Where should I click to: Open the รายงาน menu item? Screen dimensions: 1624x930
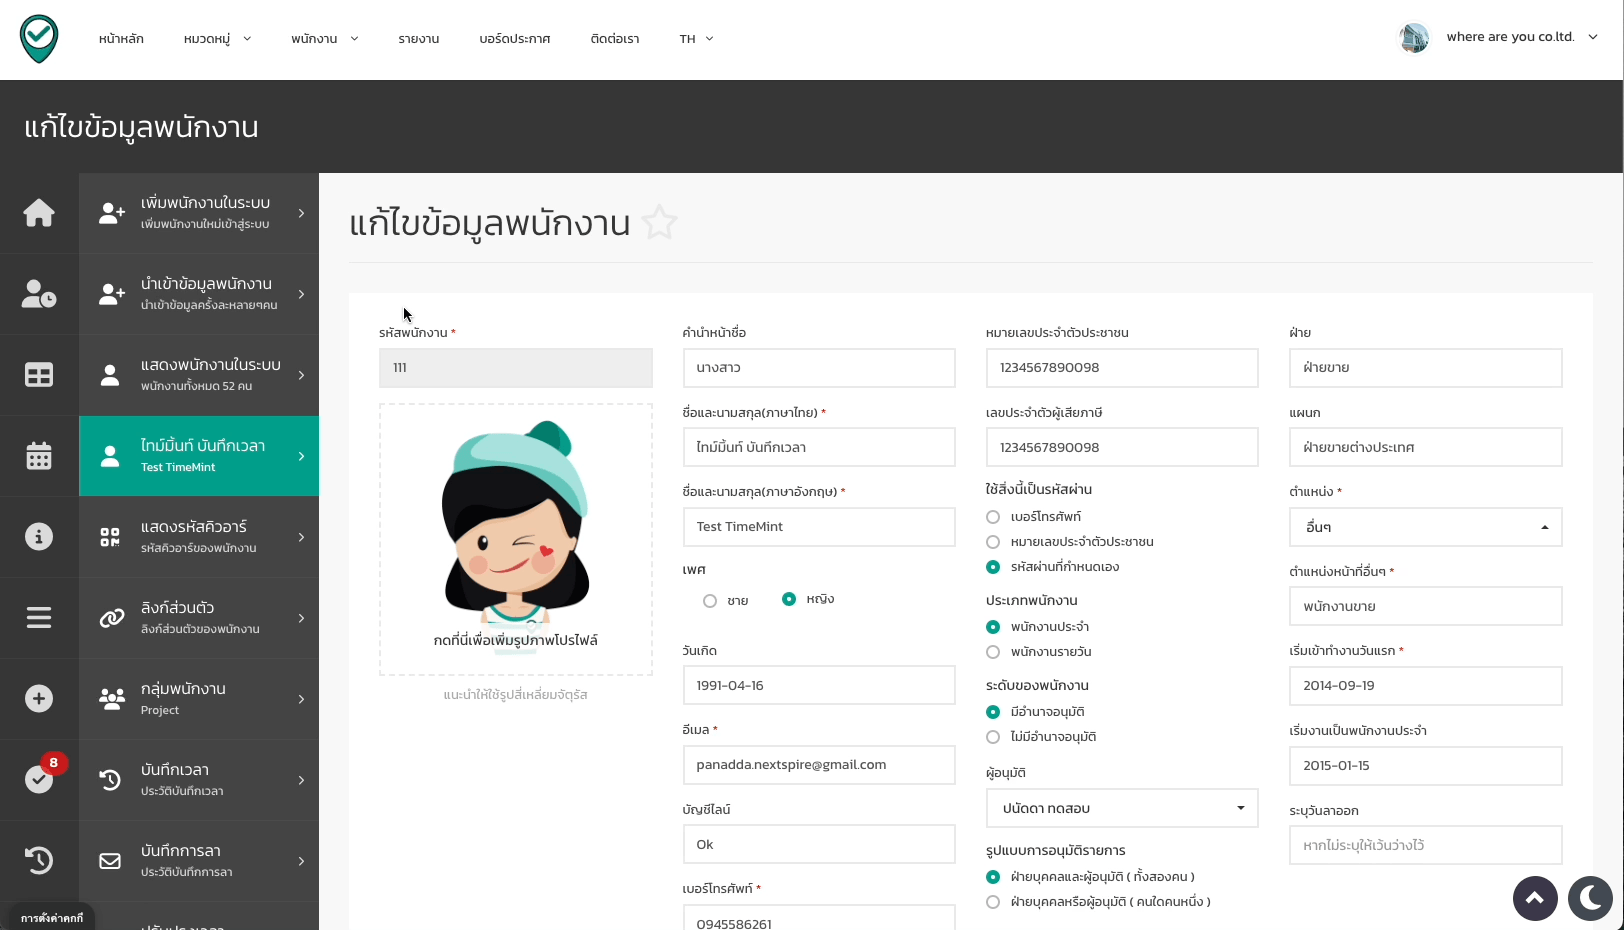click(x=418, y=39)
